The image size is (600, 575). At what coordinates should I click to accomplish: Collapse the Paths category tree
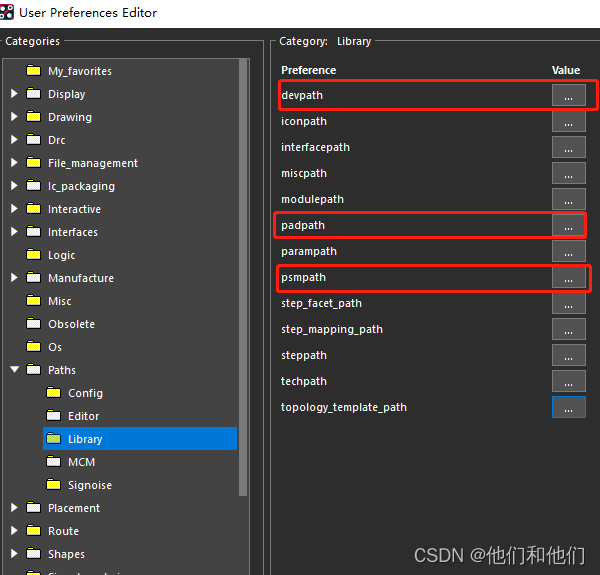(14, 370)
